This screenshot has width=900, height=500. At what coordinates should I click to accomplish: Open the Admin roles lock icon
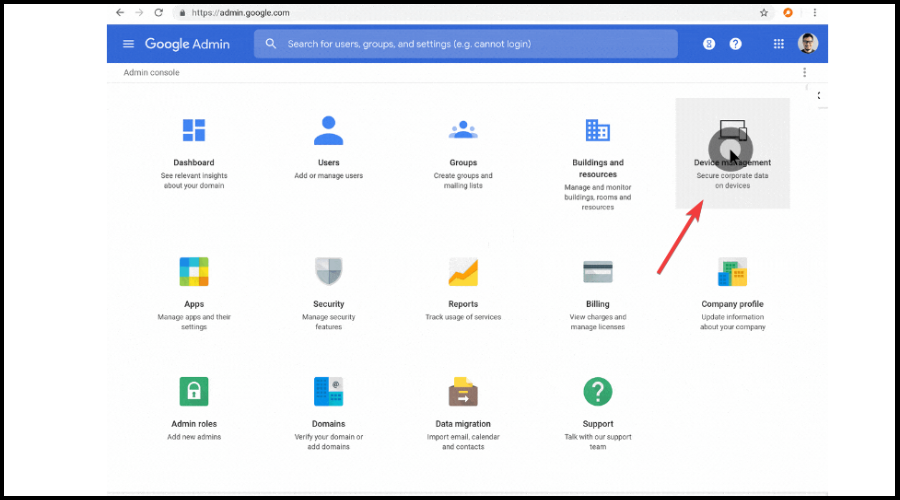click(x=194, y=392)
